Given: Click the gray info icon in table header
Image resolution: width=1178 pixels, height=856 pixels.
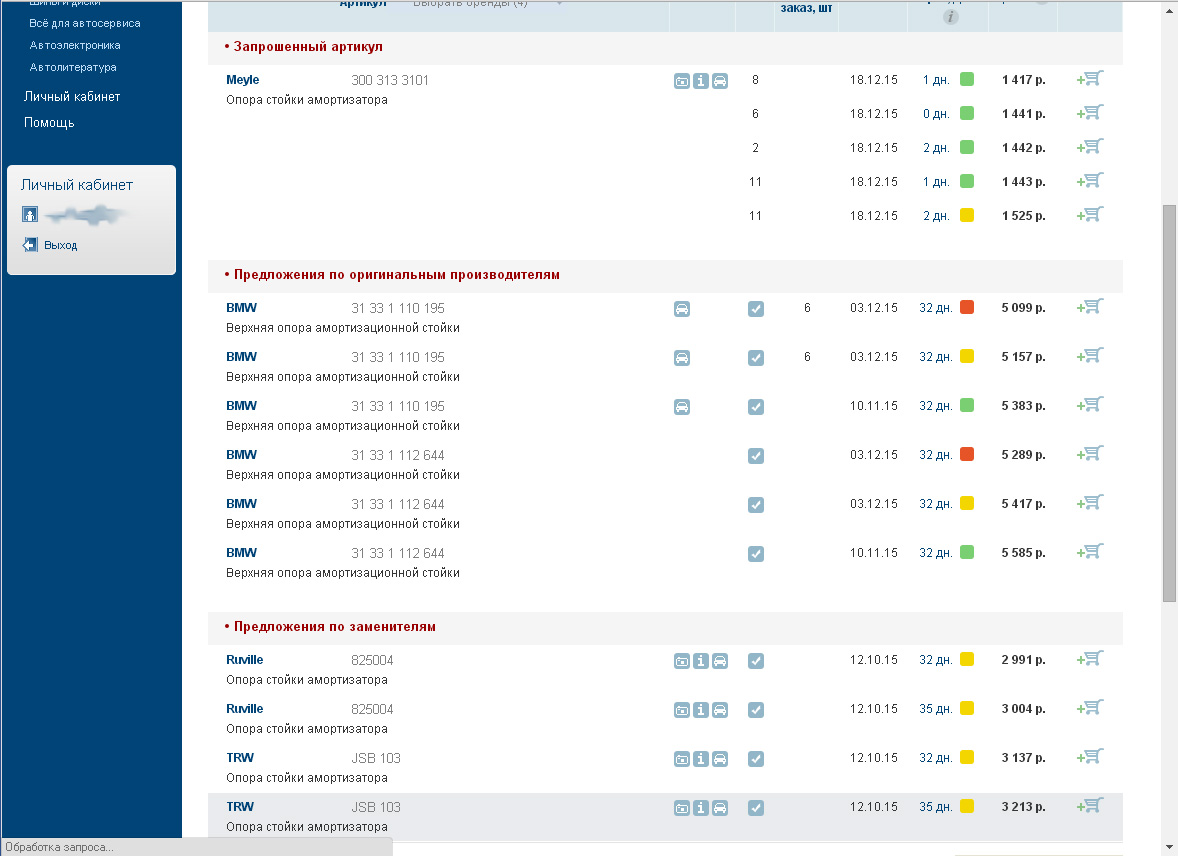Looking at the screenshot, I should [950, 17].
